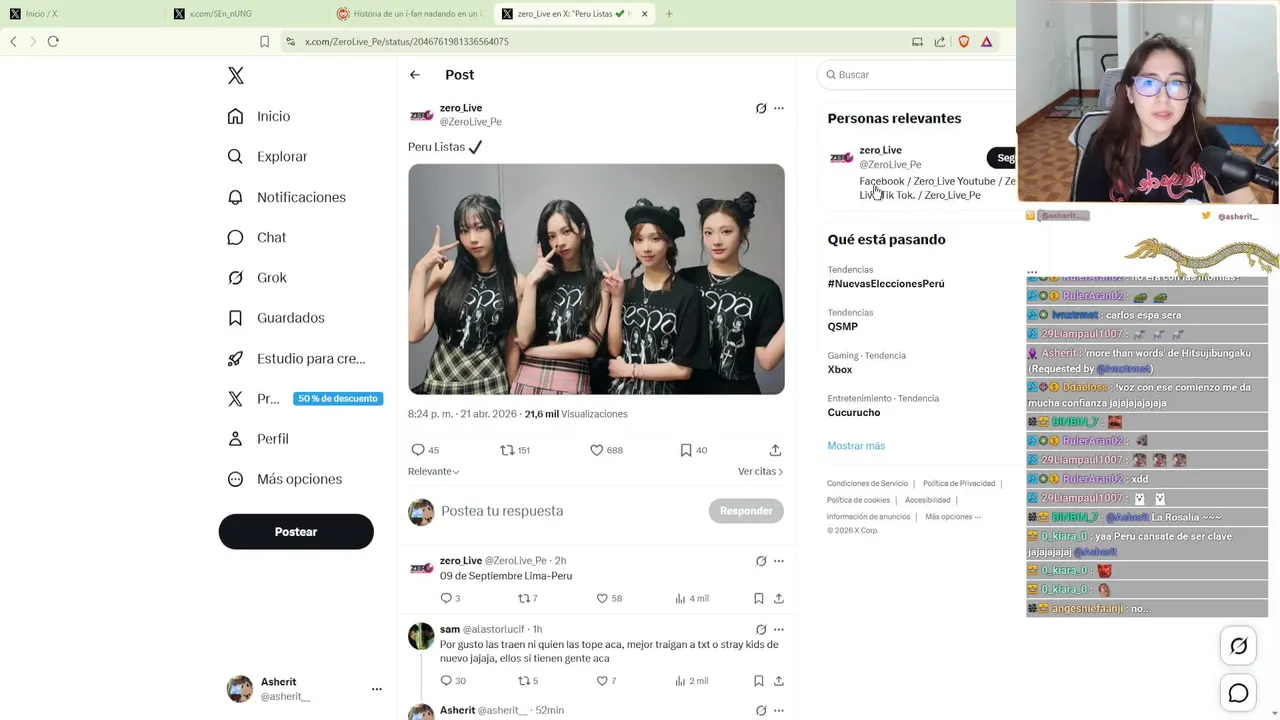Open sam's profile avatar
Viewport: 1280px width, 720px height.
pyautogui.click(x=421, y=636)
